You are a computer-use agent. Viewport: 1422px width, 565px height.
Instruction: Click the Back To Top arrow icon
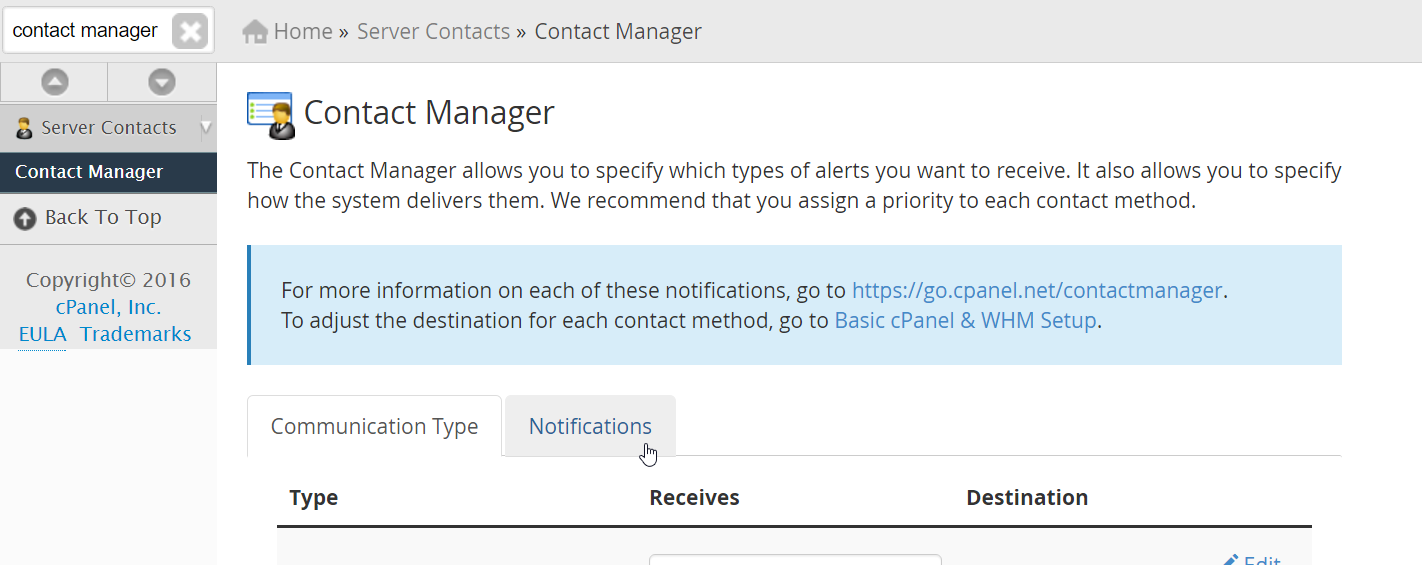[25, 219]
